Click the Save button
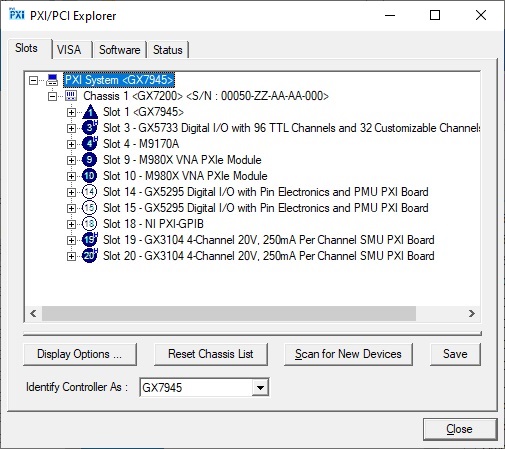The image size is (505, 449). tap(455, 354)
